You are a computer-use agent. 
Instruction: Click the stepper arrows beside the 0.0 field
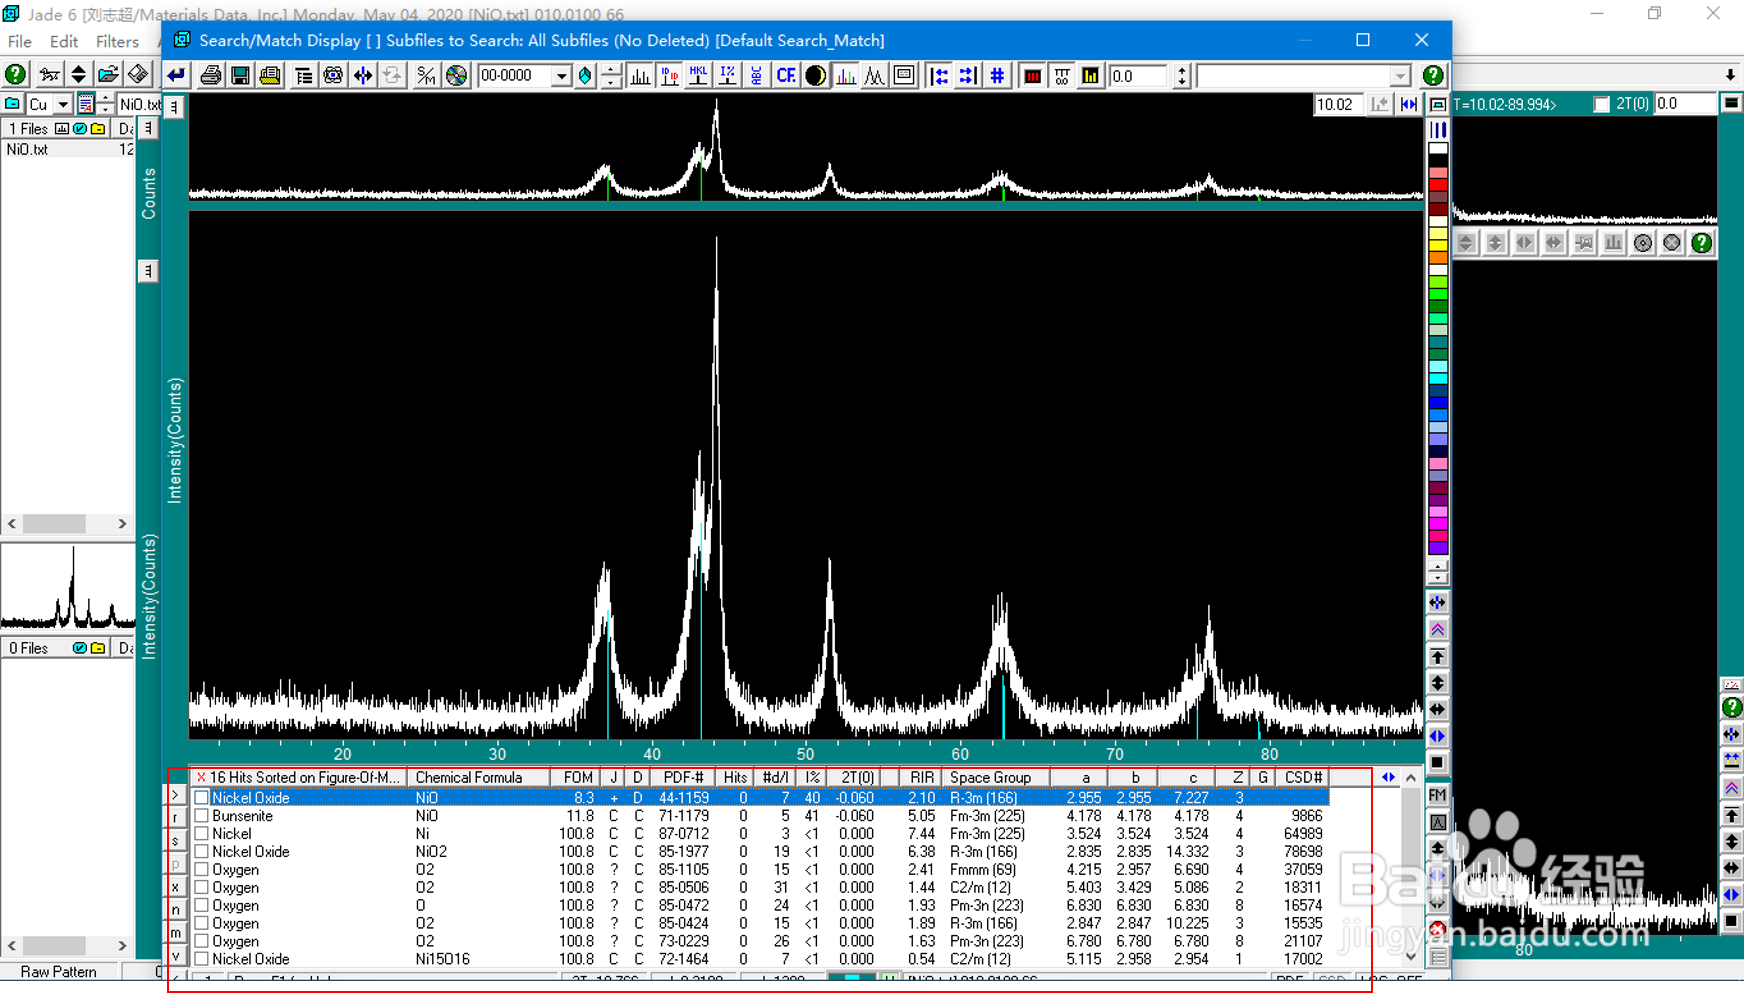coord(1181,76)
